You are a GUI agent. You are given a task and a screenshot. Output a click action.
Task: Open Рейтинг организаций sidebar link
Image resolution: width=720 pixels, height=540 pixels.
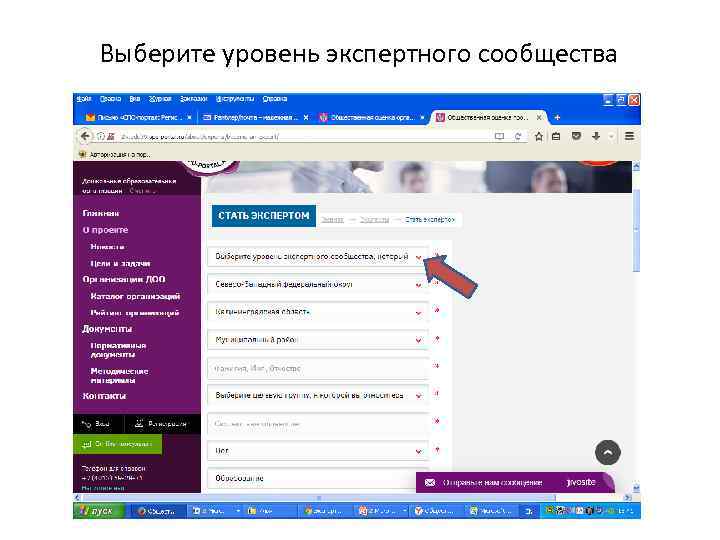point(135,313)
